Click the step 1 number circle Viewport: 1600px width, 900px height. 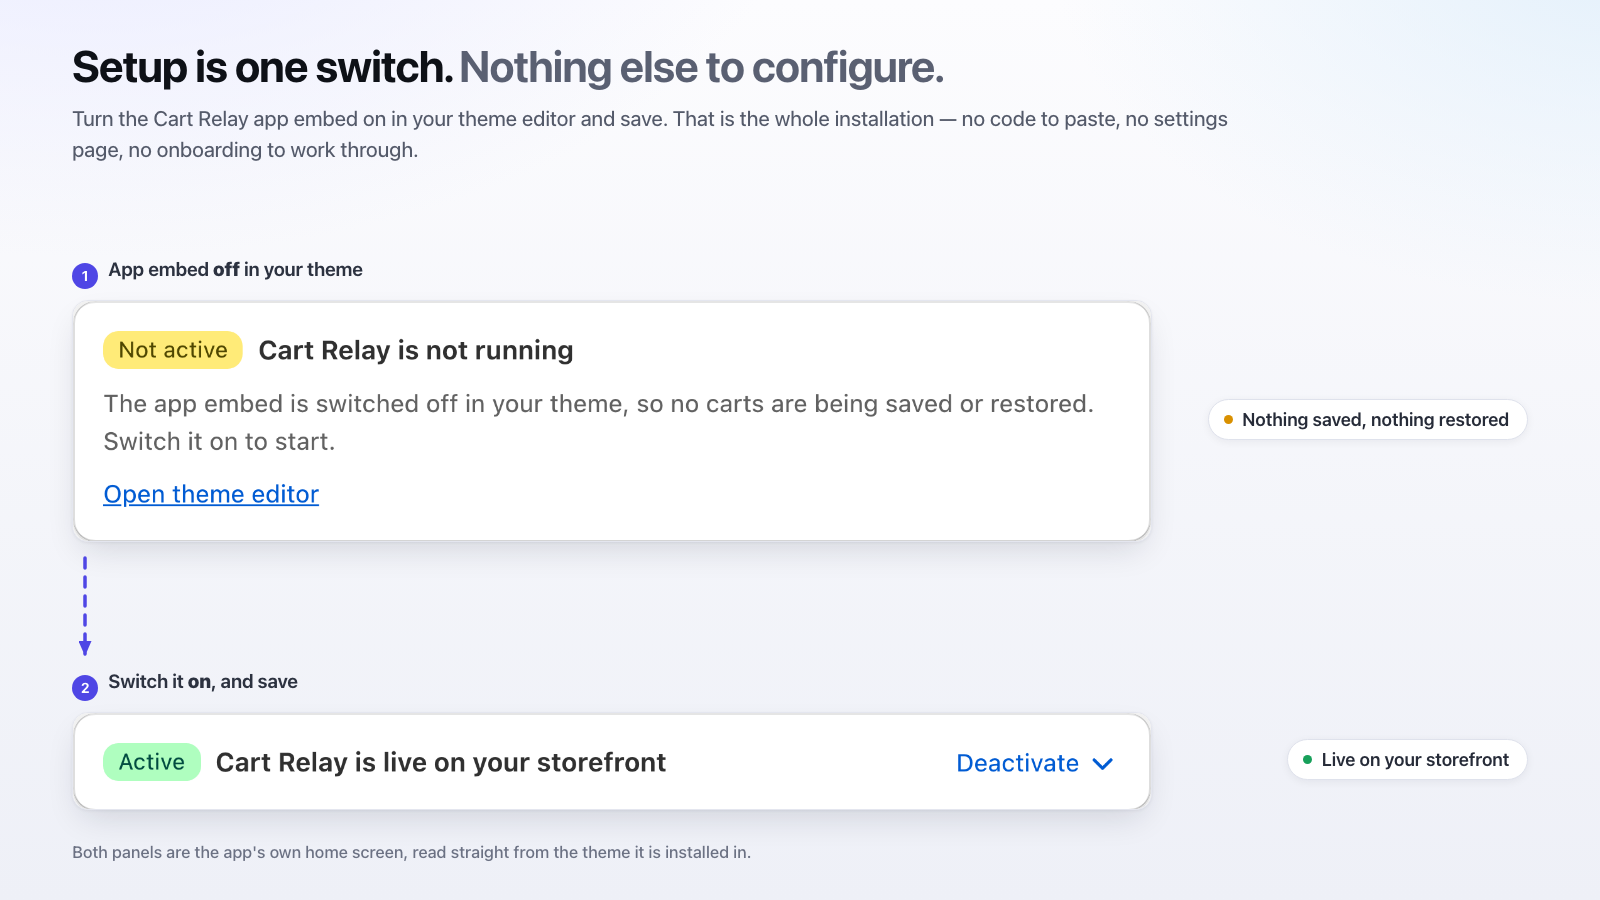pyautogui.click(x=85, y=276)
